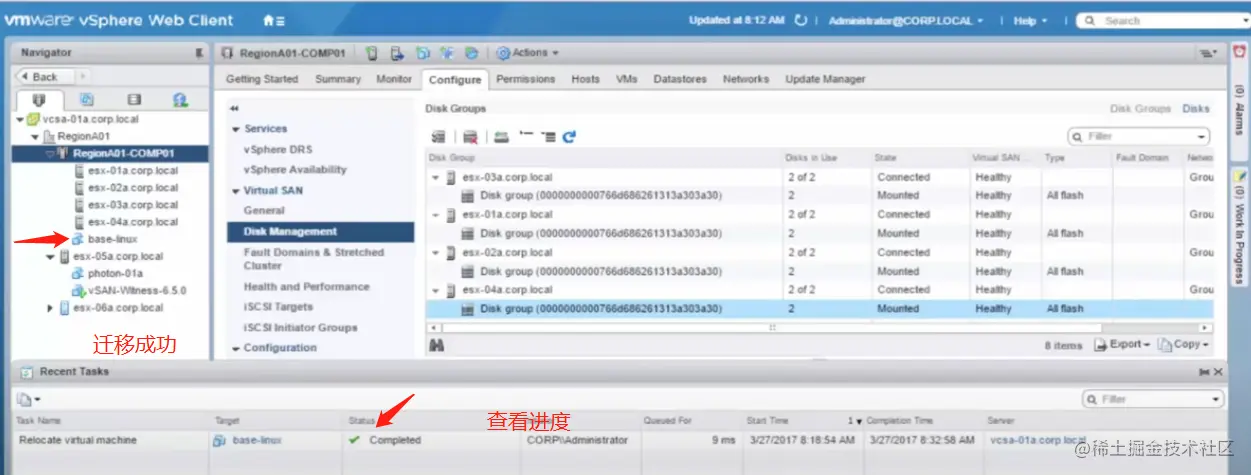This screenshot has width=1251, height=475.
Task: Collapse the Services section
Action: pos(236,129)
